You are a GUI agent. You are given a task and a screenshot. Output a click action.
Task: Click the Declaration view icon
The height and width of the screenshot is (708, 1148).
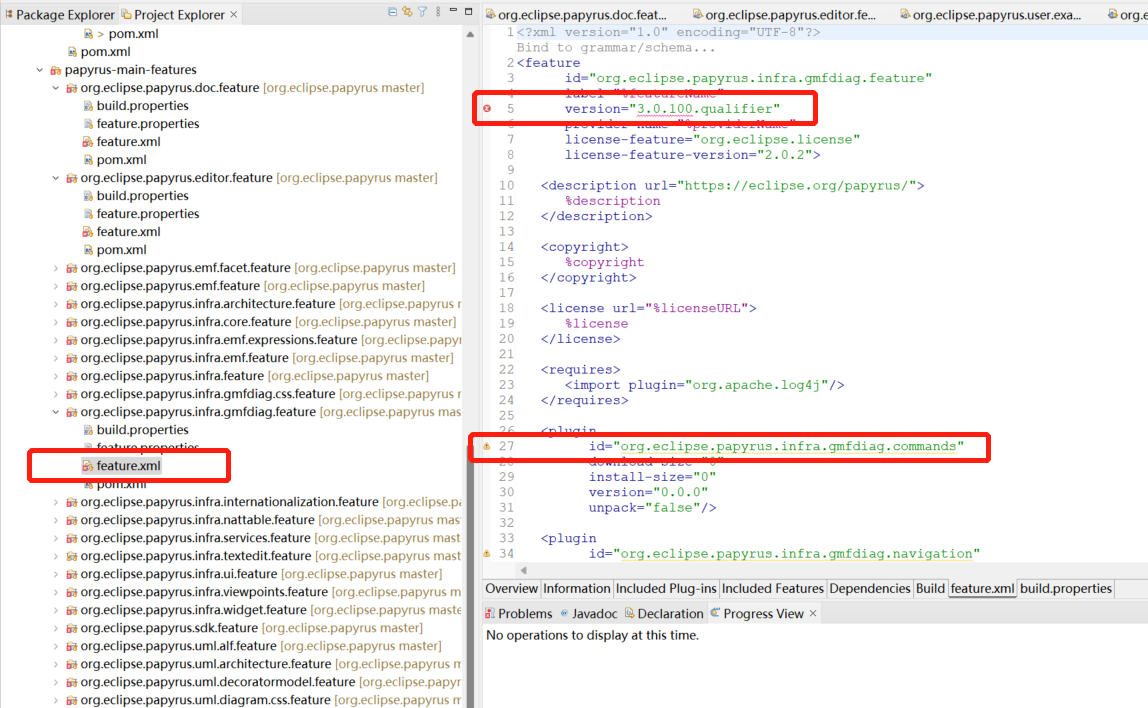(x=630, y=614)
